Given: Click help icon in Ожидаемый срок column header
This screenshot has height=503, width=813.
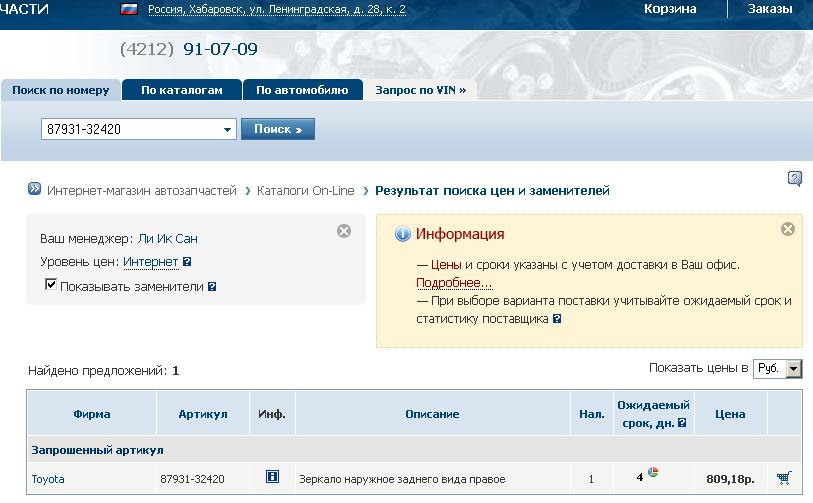Looking at the screenshot, I should 682,423.
